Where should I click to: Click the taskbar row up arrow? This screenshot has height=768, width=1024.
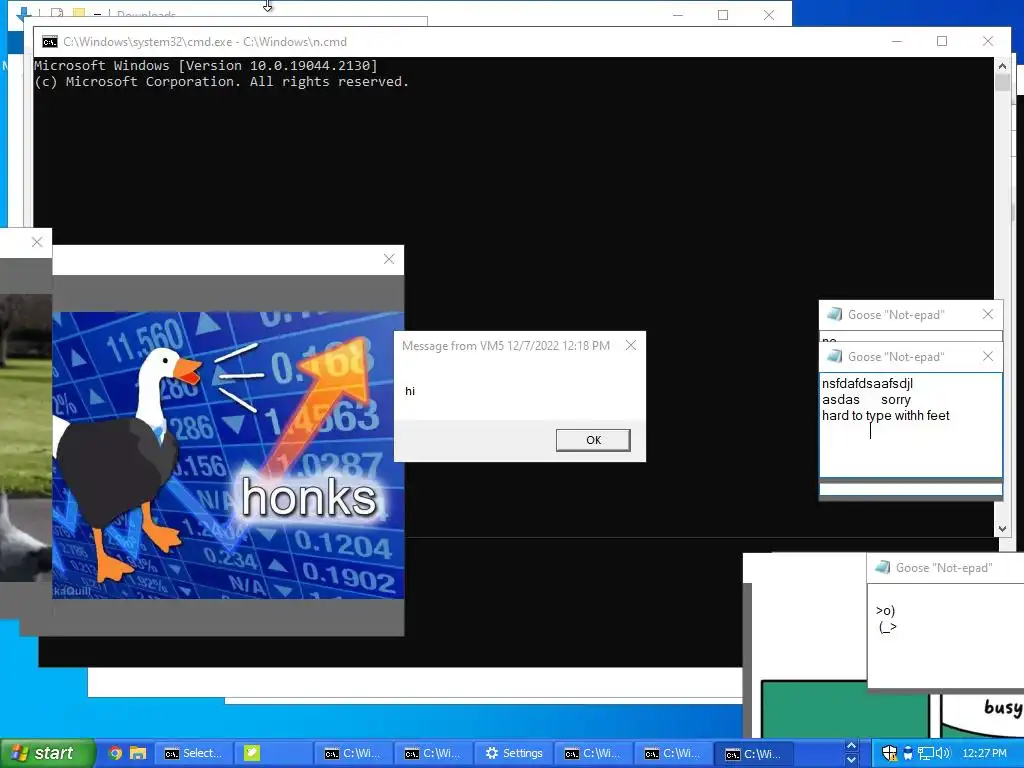(851, 746)
